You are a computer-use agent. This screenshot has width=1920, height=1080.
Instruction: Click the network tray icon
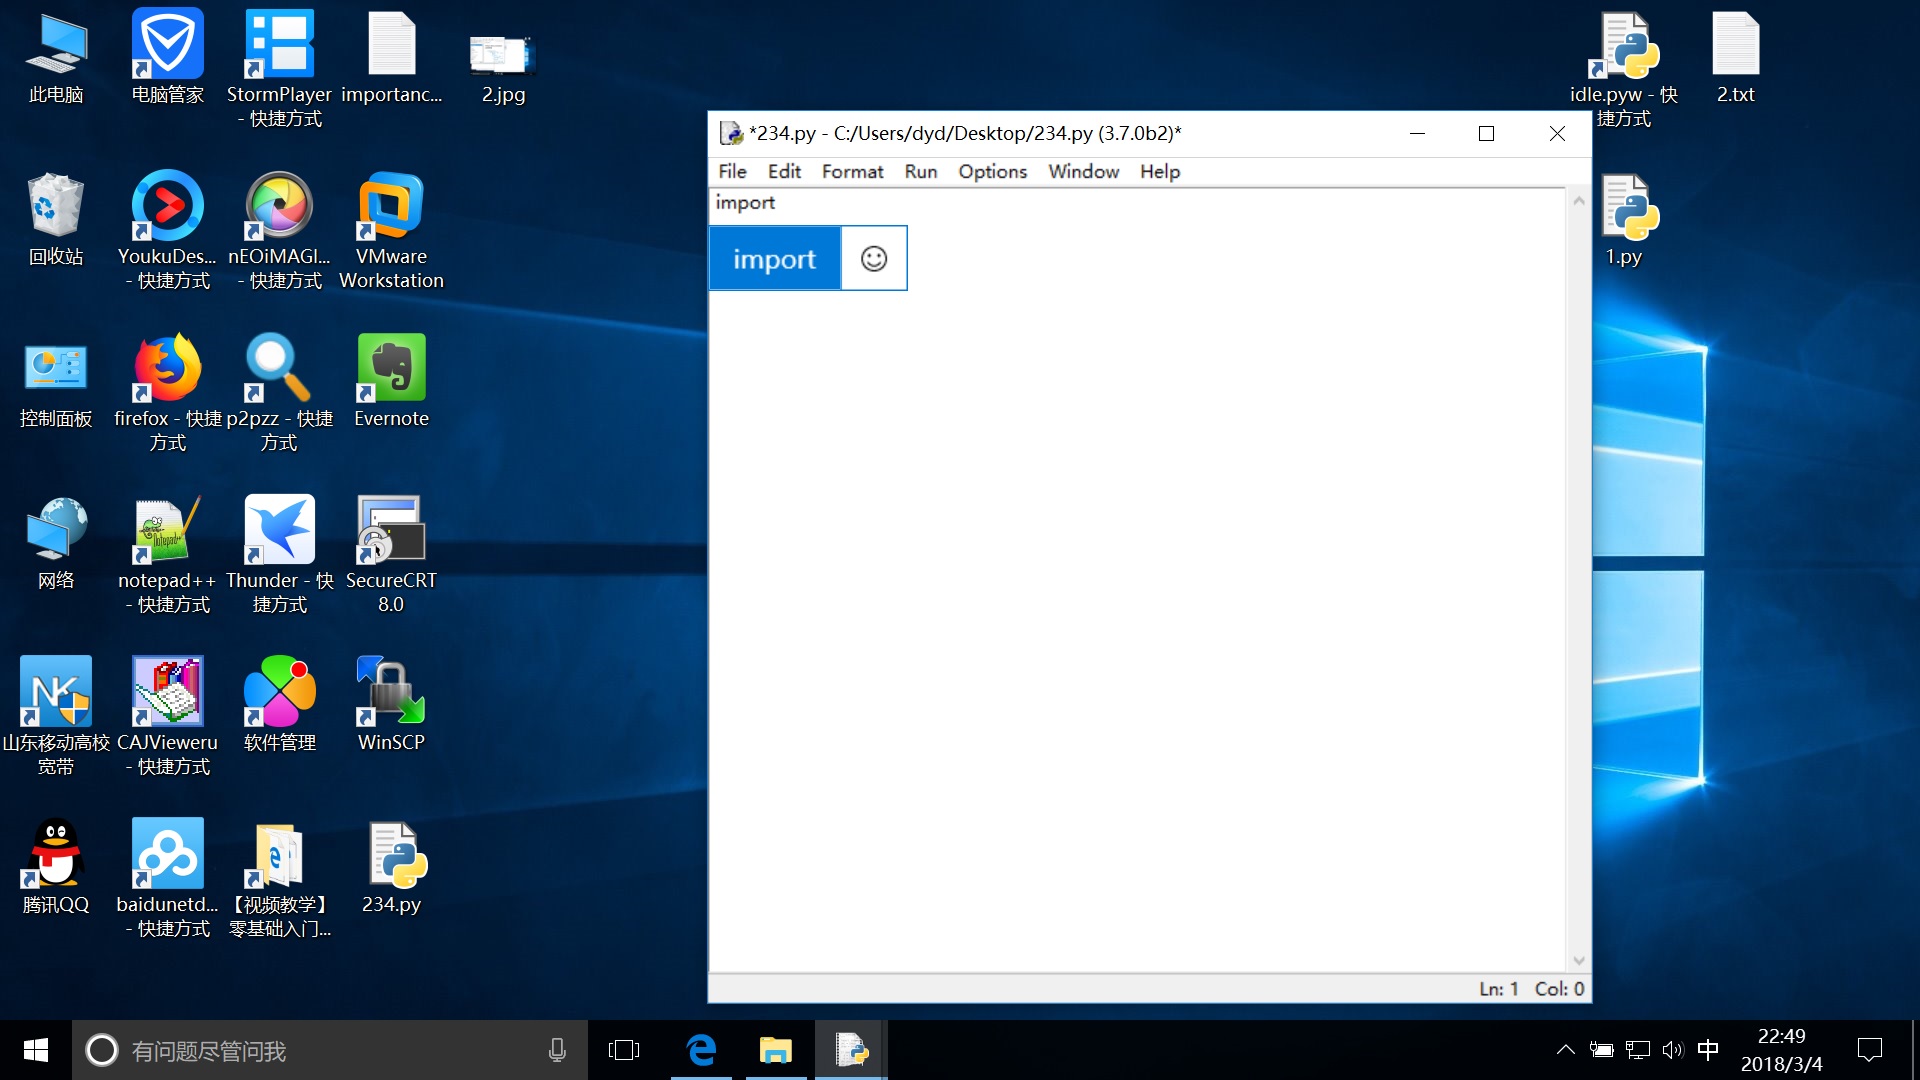tap(1638, 1050)
